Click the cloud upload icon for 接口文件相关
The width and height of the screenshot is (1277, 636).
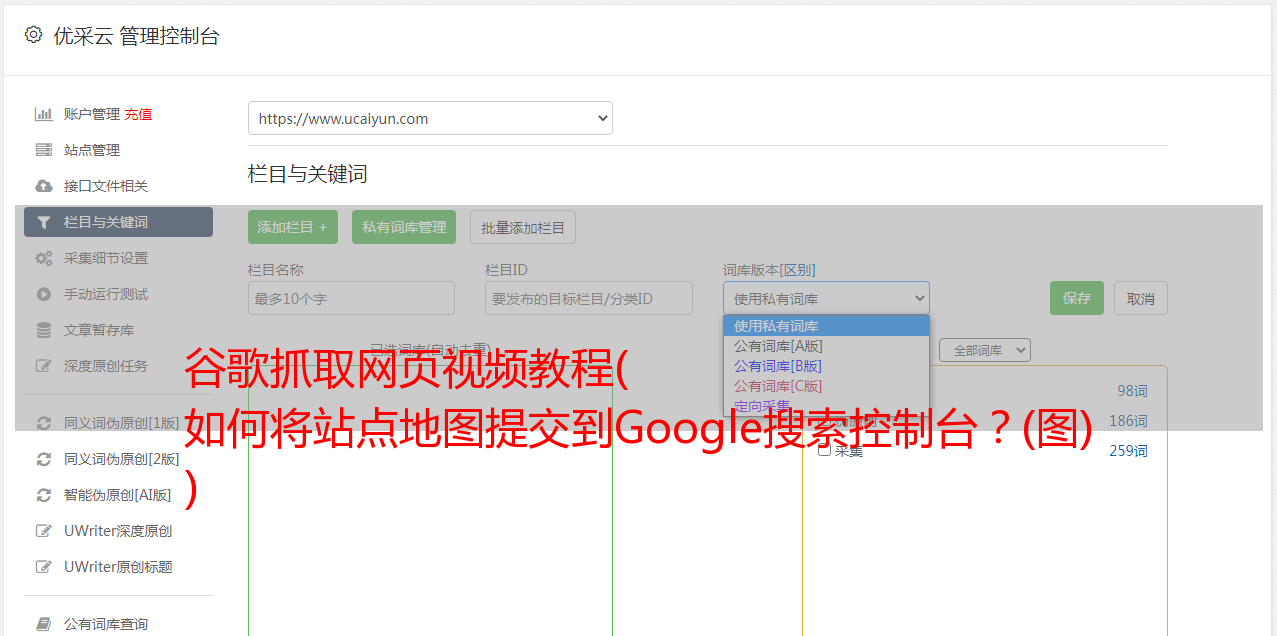pos(44,186)
